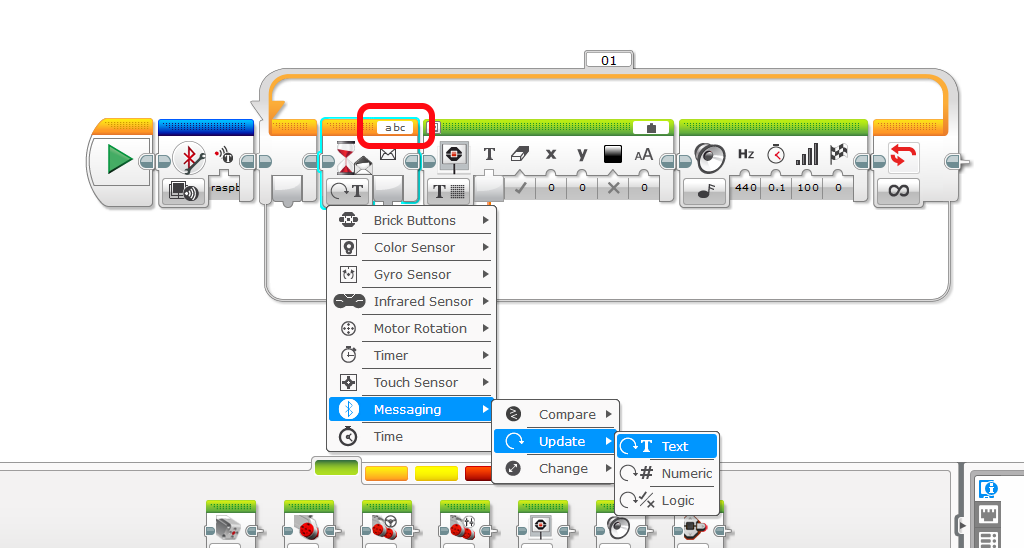Edit the 'raspb' connection name field
1024x548 pixels.
[x=225, y=187]
